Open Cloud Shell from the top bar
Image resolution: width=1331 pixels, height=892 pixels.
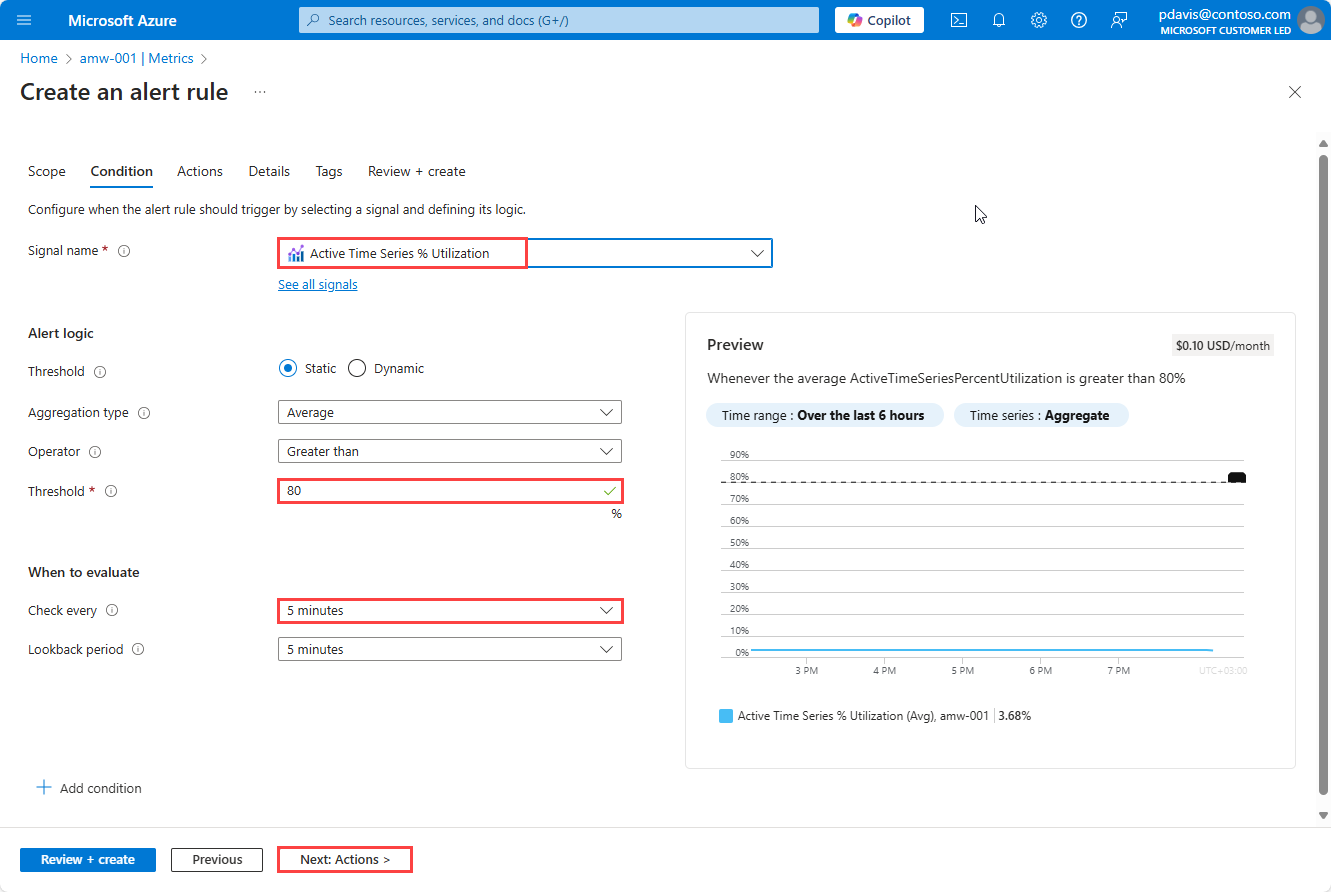pyautogui.click(x=958, y=20)
